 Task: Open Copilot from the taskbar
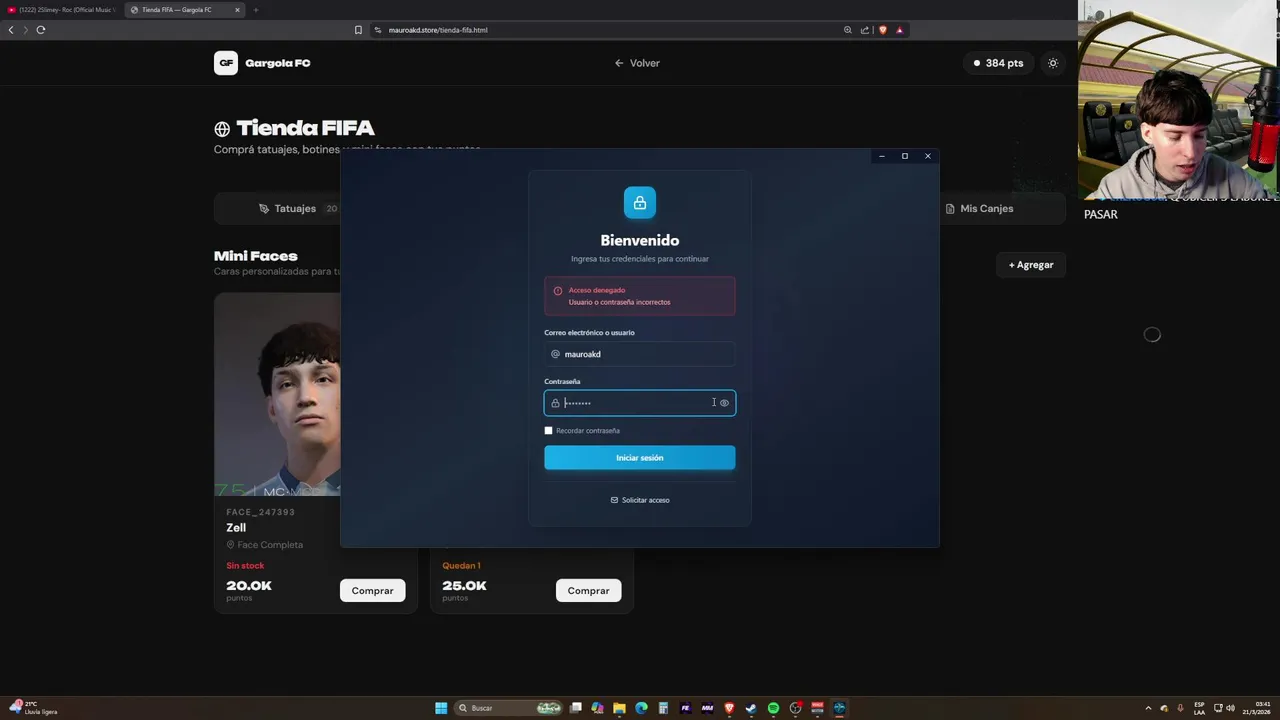[598, 708]
